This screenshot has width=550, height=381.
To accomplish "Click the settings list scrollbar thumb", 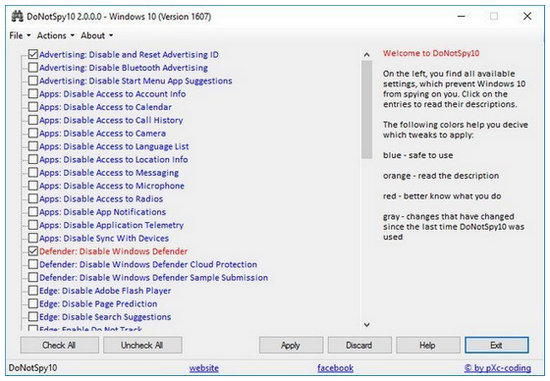I will coord(367,109).
